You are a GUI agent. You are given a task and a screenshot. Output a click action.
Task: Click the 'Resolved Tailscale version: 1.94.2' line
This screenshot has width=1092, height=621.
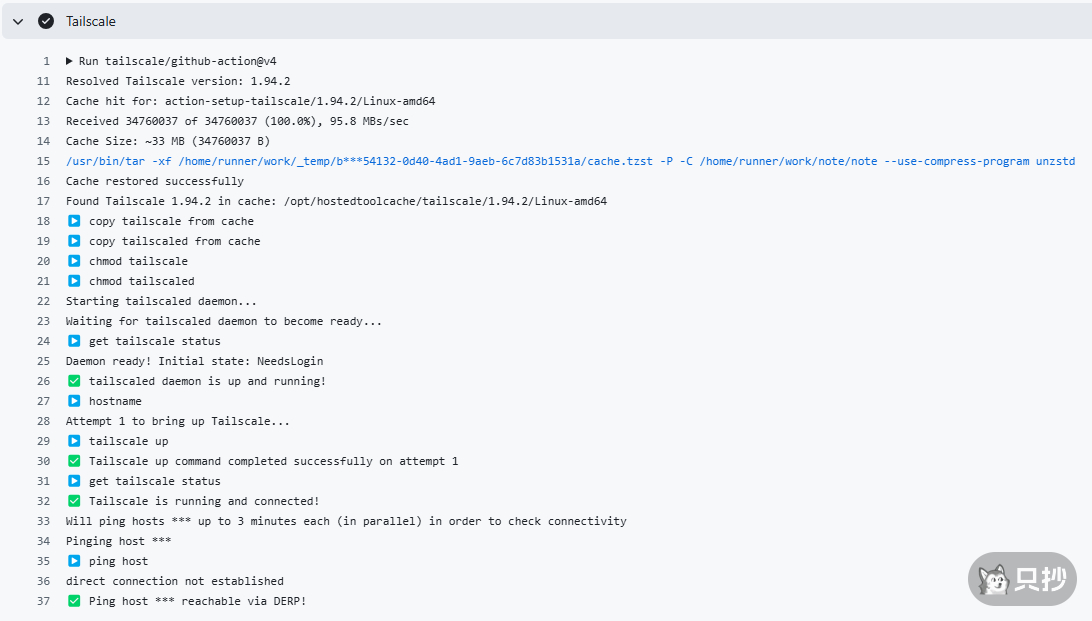click(x=178, y=81)
